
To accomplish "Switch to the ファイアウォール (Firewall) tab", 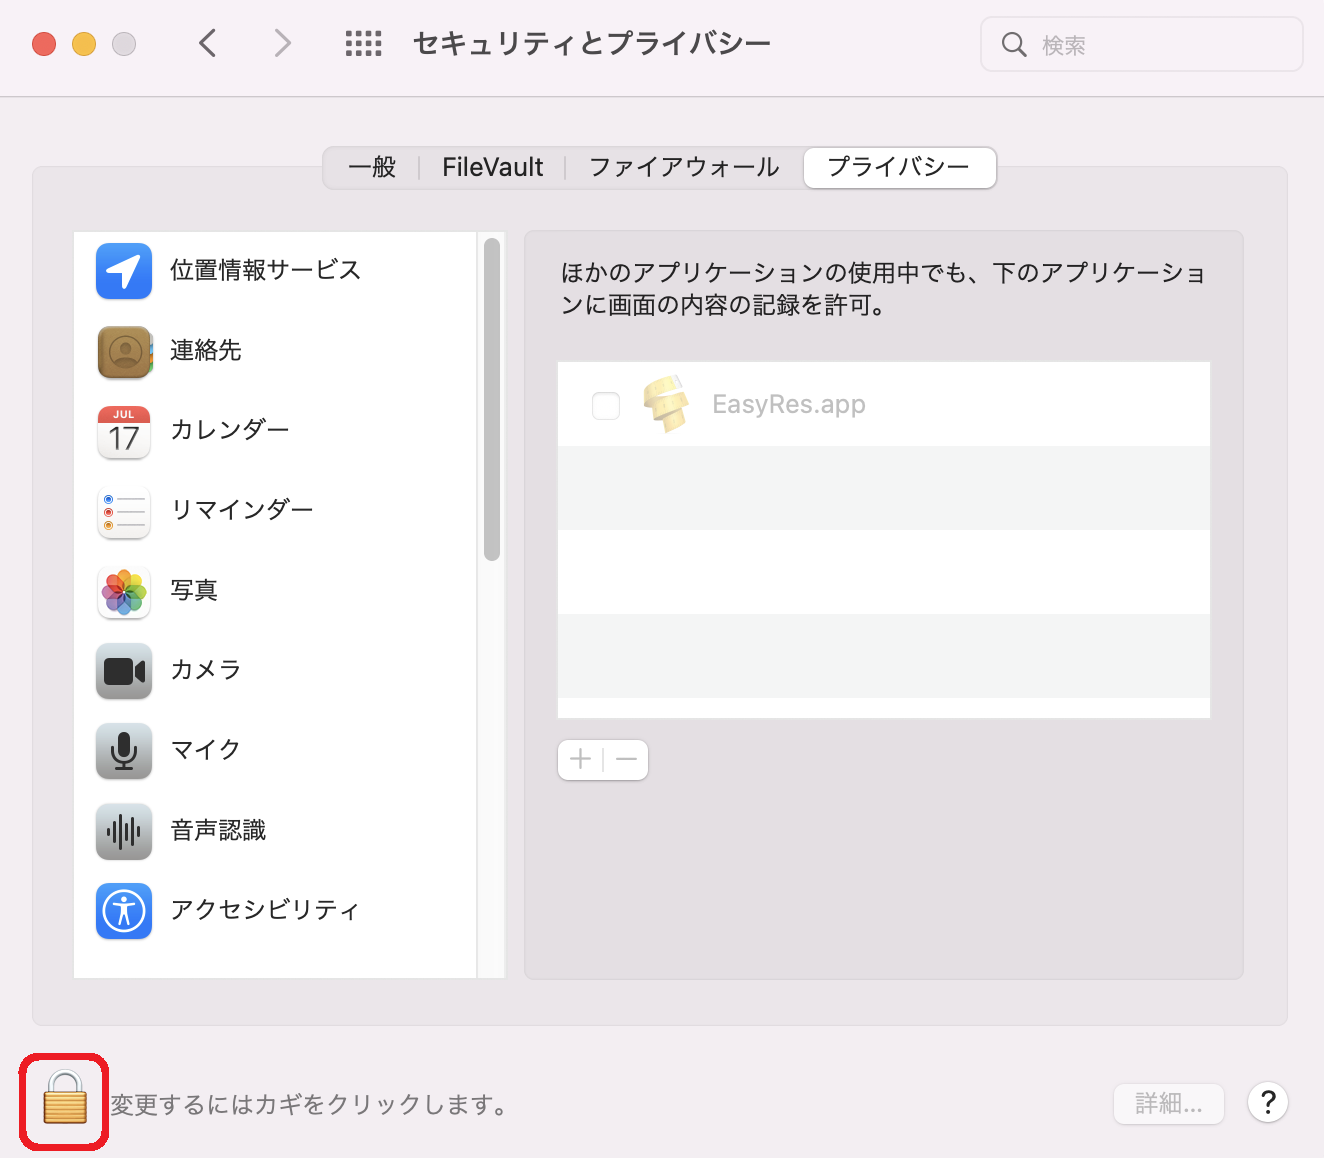I will [x=684, y=167].
